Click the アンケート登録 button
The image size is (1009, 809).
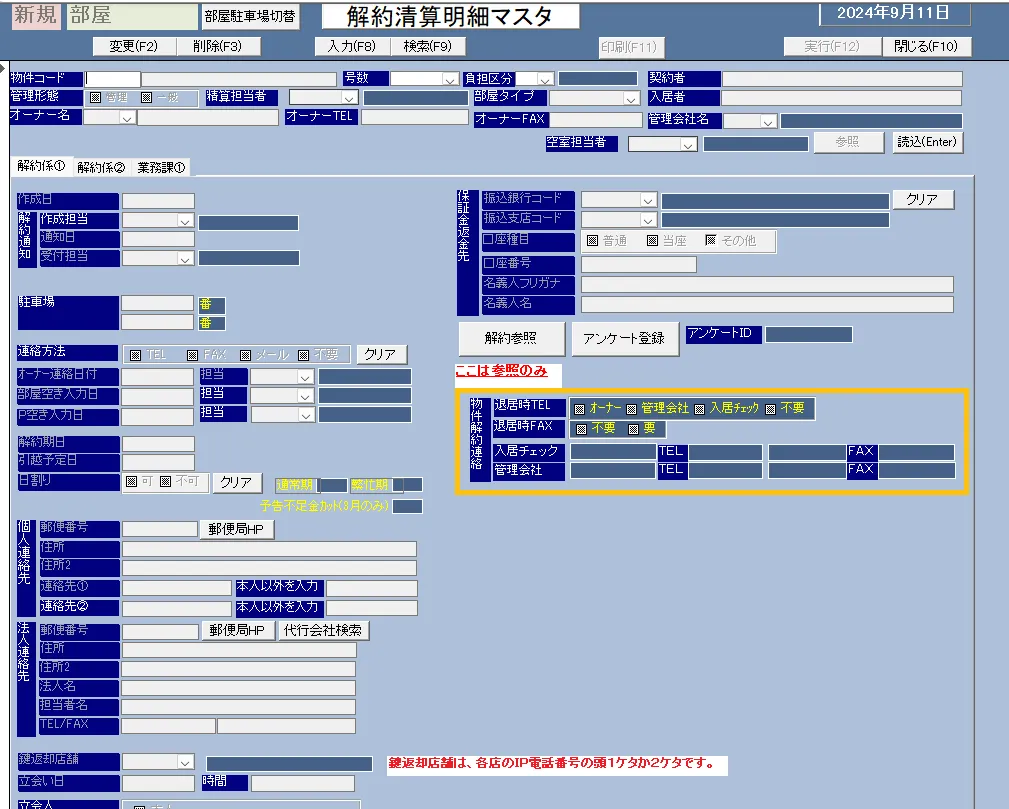pos(624,338)
